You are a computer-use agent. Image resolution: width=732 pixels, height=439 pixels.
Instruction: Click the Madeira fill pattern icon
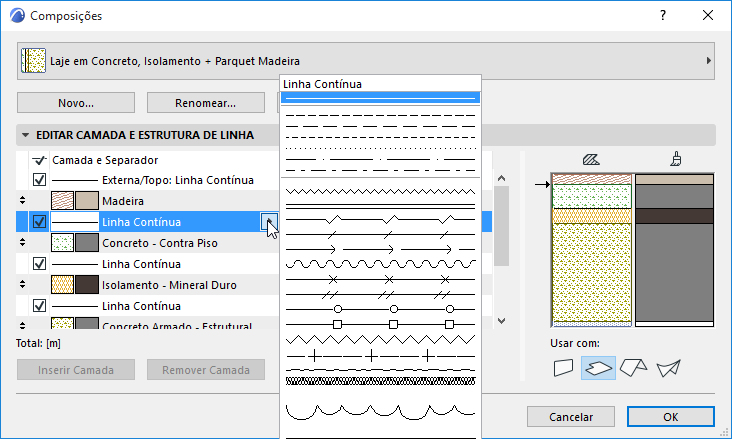[x=62, y=201]
